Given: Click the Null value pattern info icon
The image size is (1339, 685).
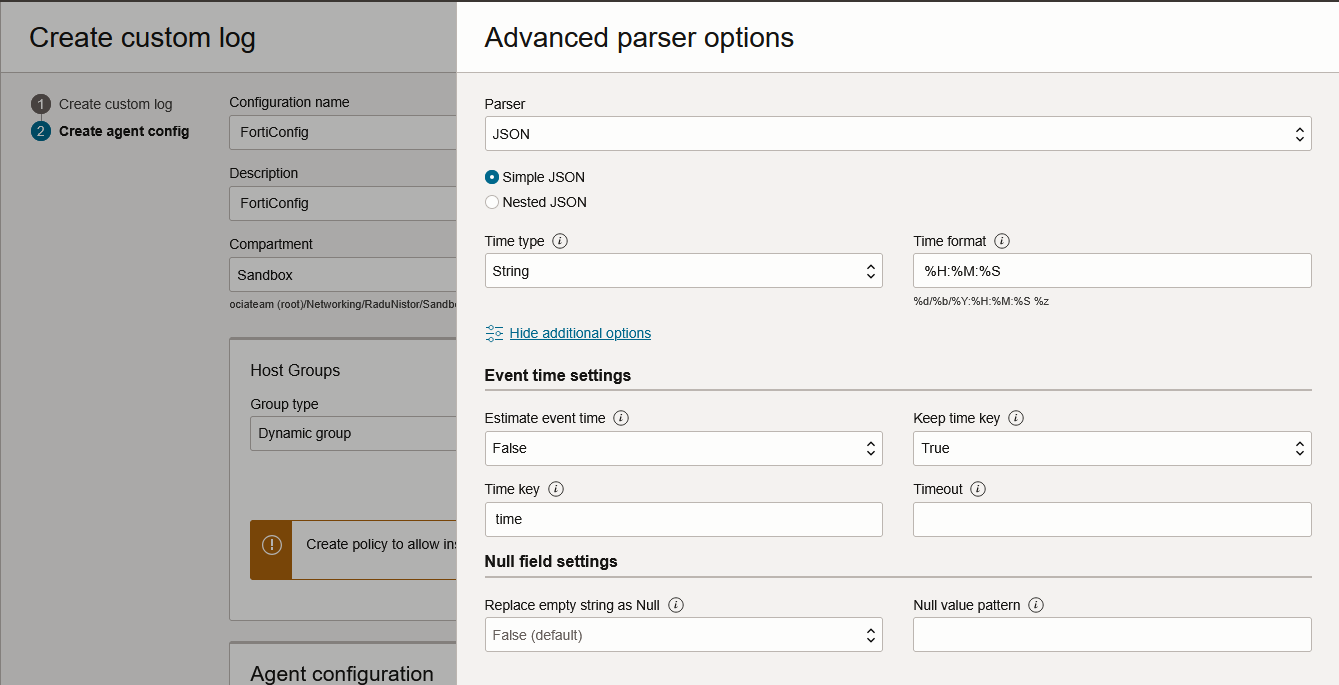Looking at the screenshot, I should [1036, 605].
